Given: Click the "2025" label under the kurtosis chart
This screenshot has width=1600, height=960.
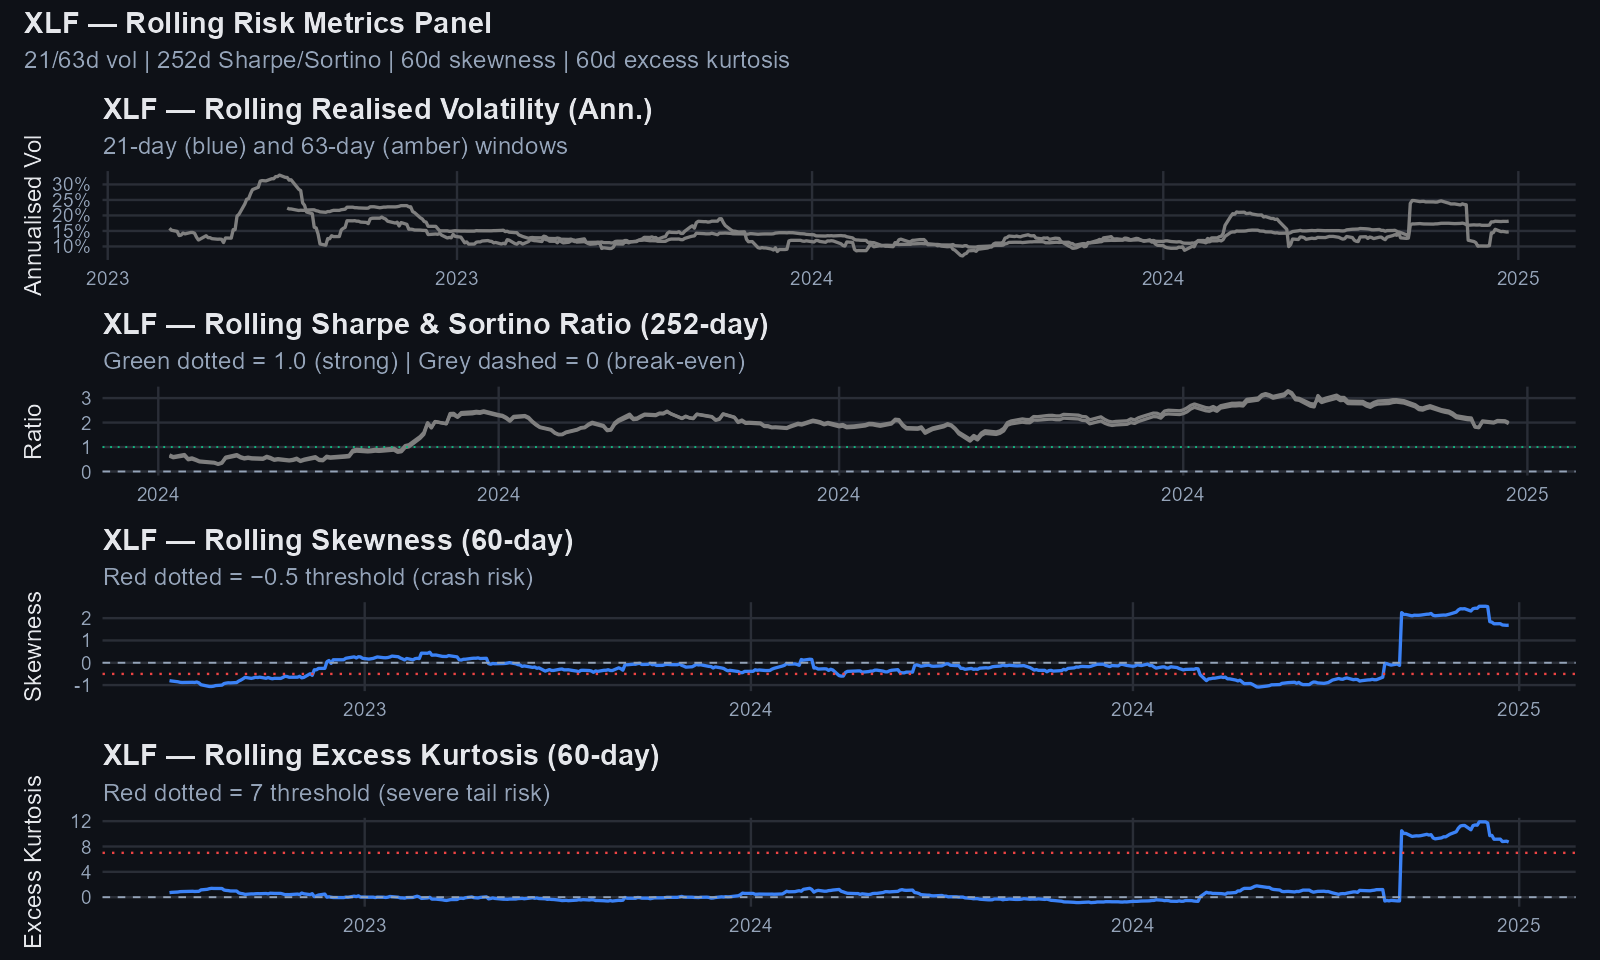Looking at the screenshot, I should (x=1518, y=925).
